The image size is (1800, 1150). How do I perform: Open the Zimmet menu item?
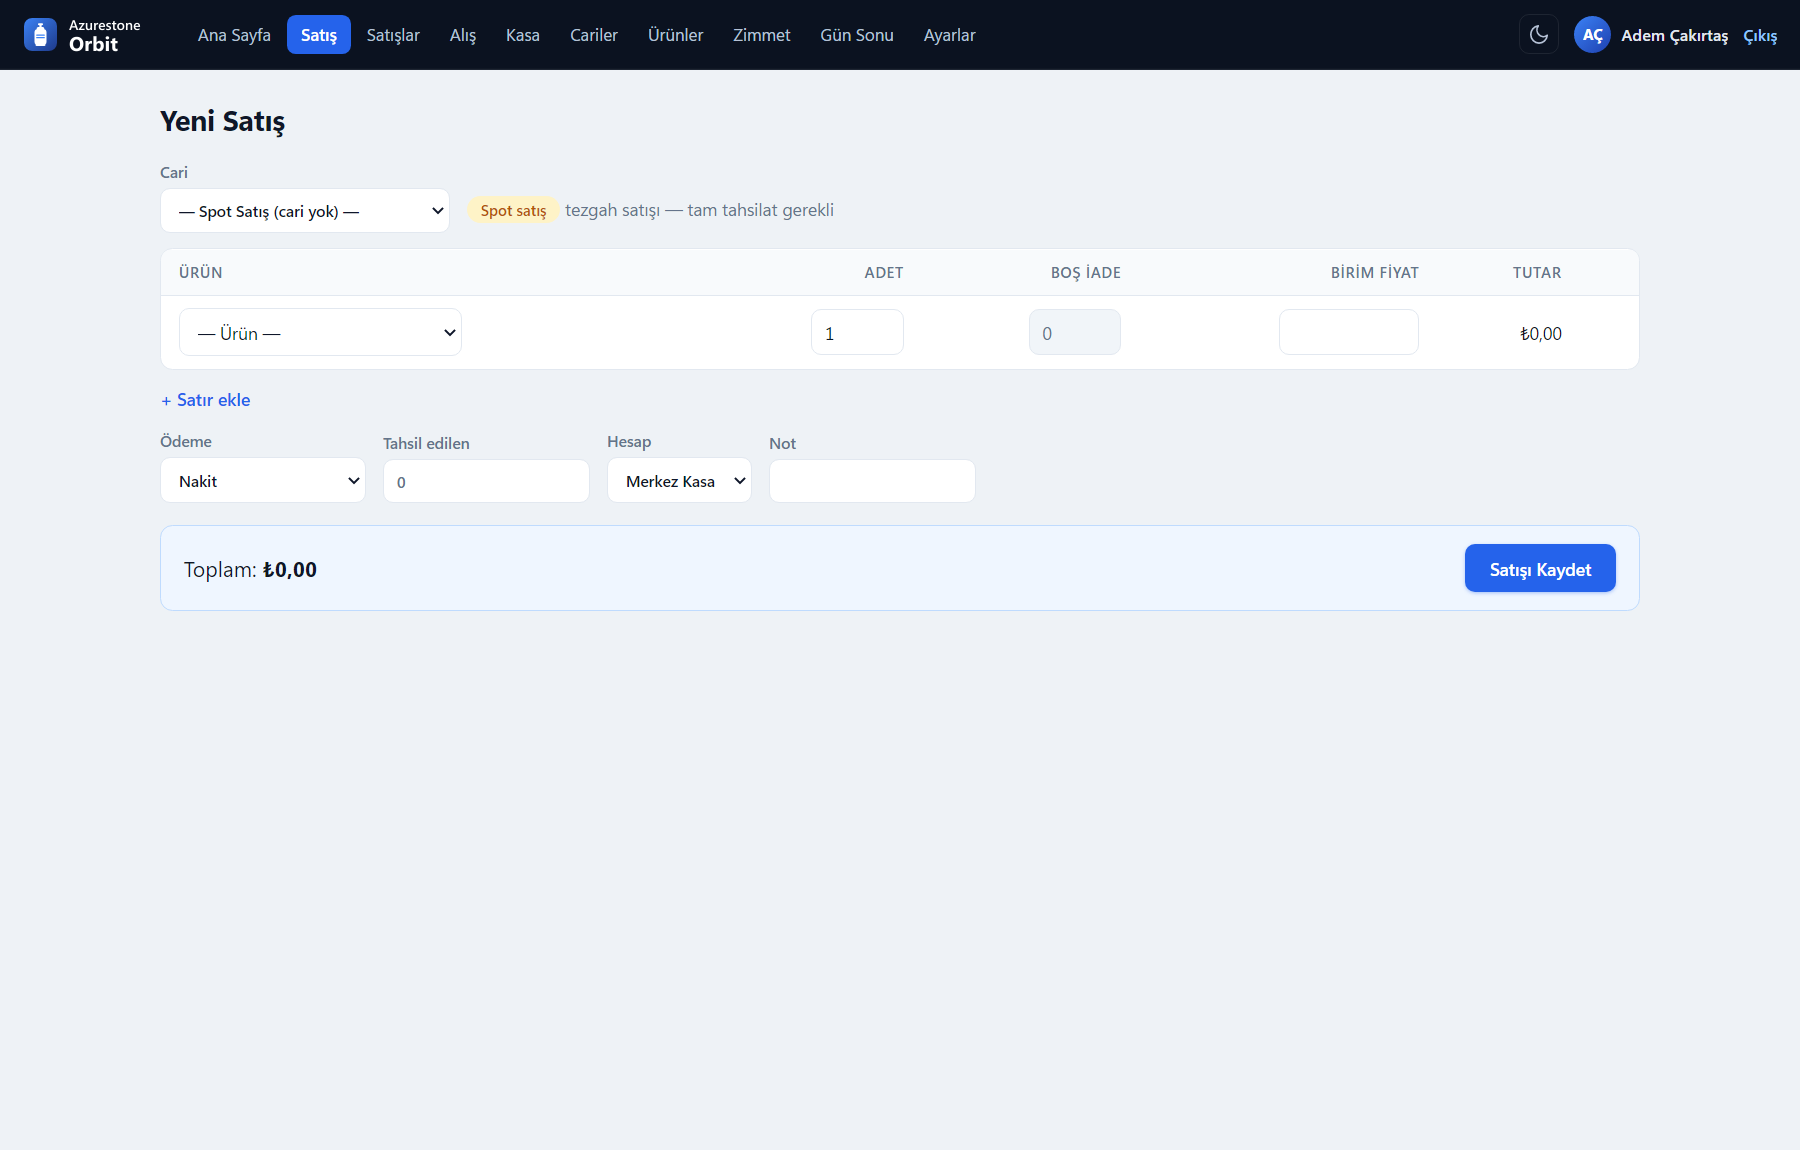click(762, 35)
